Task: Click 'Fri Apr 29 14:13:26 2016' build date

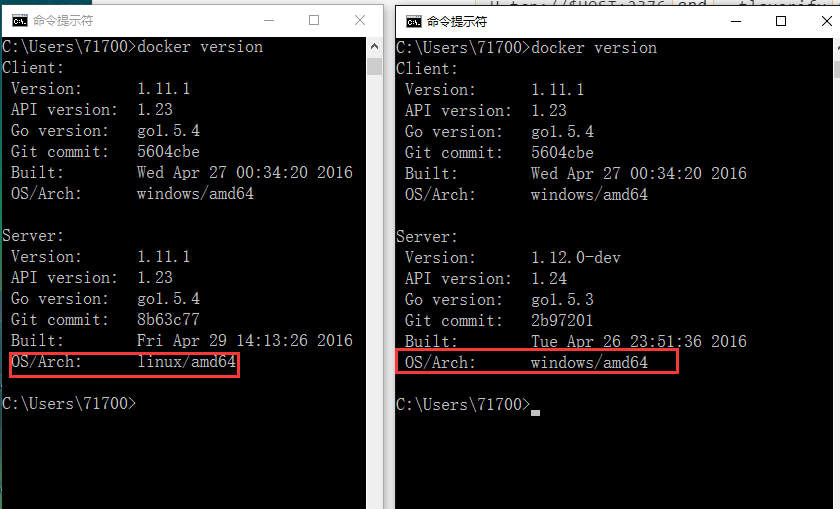Action: (x=245, y=340)
